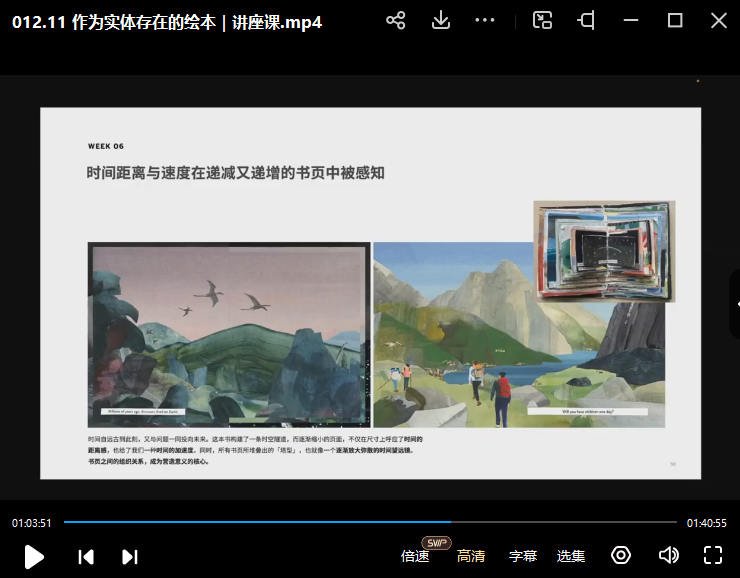
Task: Click the stacked book pages photo
Action: tap(604, 251)
